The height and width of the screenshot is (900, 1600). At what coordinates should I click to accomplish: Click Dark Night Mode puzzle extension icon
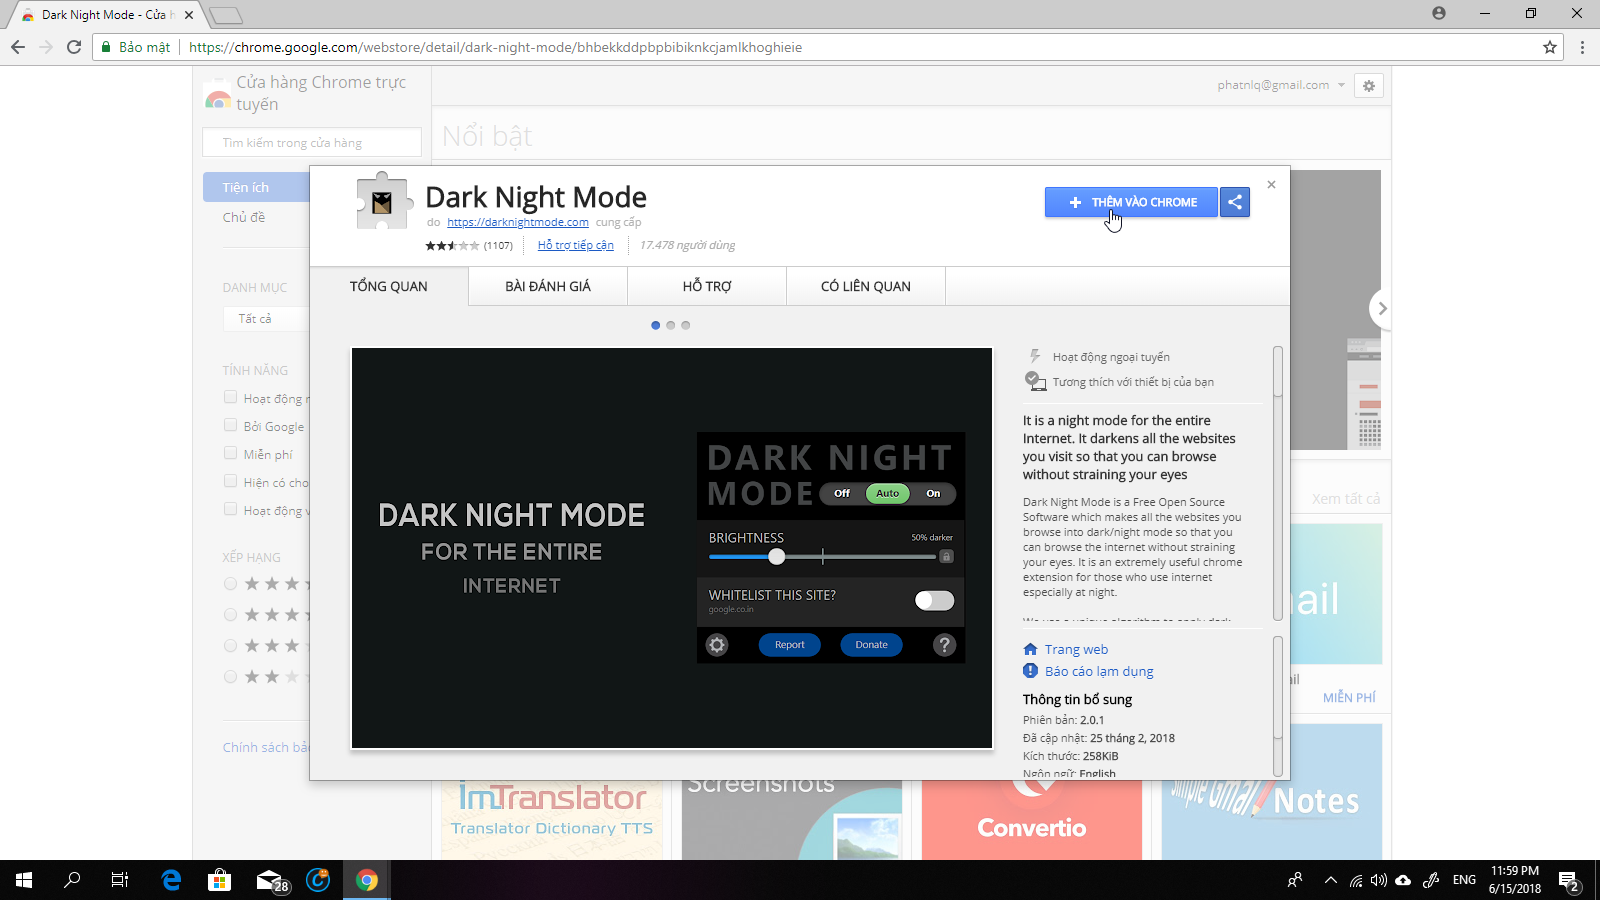(383, 201)
